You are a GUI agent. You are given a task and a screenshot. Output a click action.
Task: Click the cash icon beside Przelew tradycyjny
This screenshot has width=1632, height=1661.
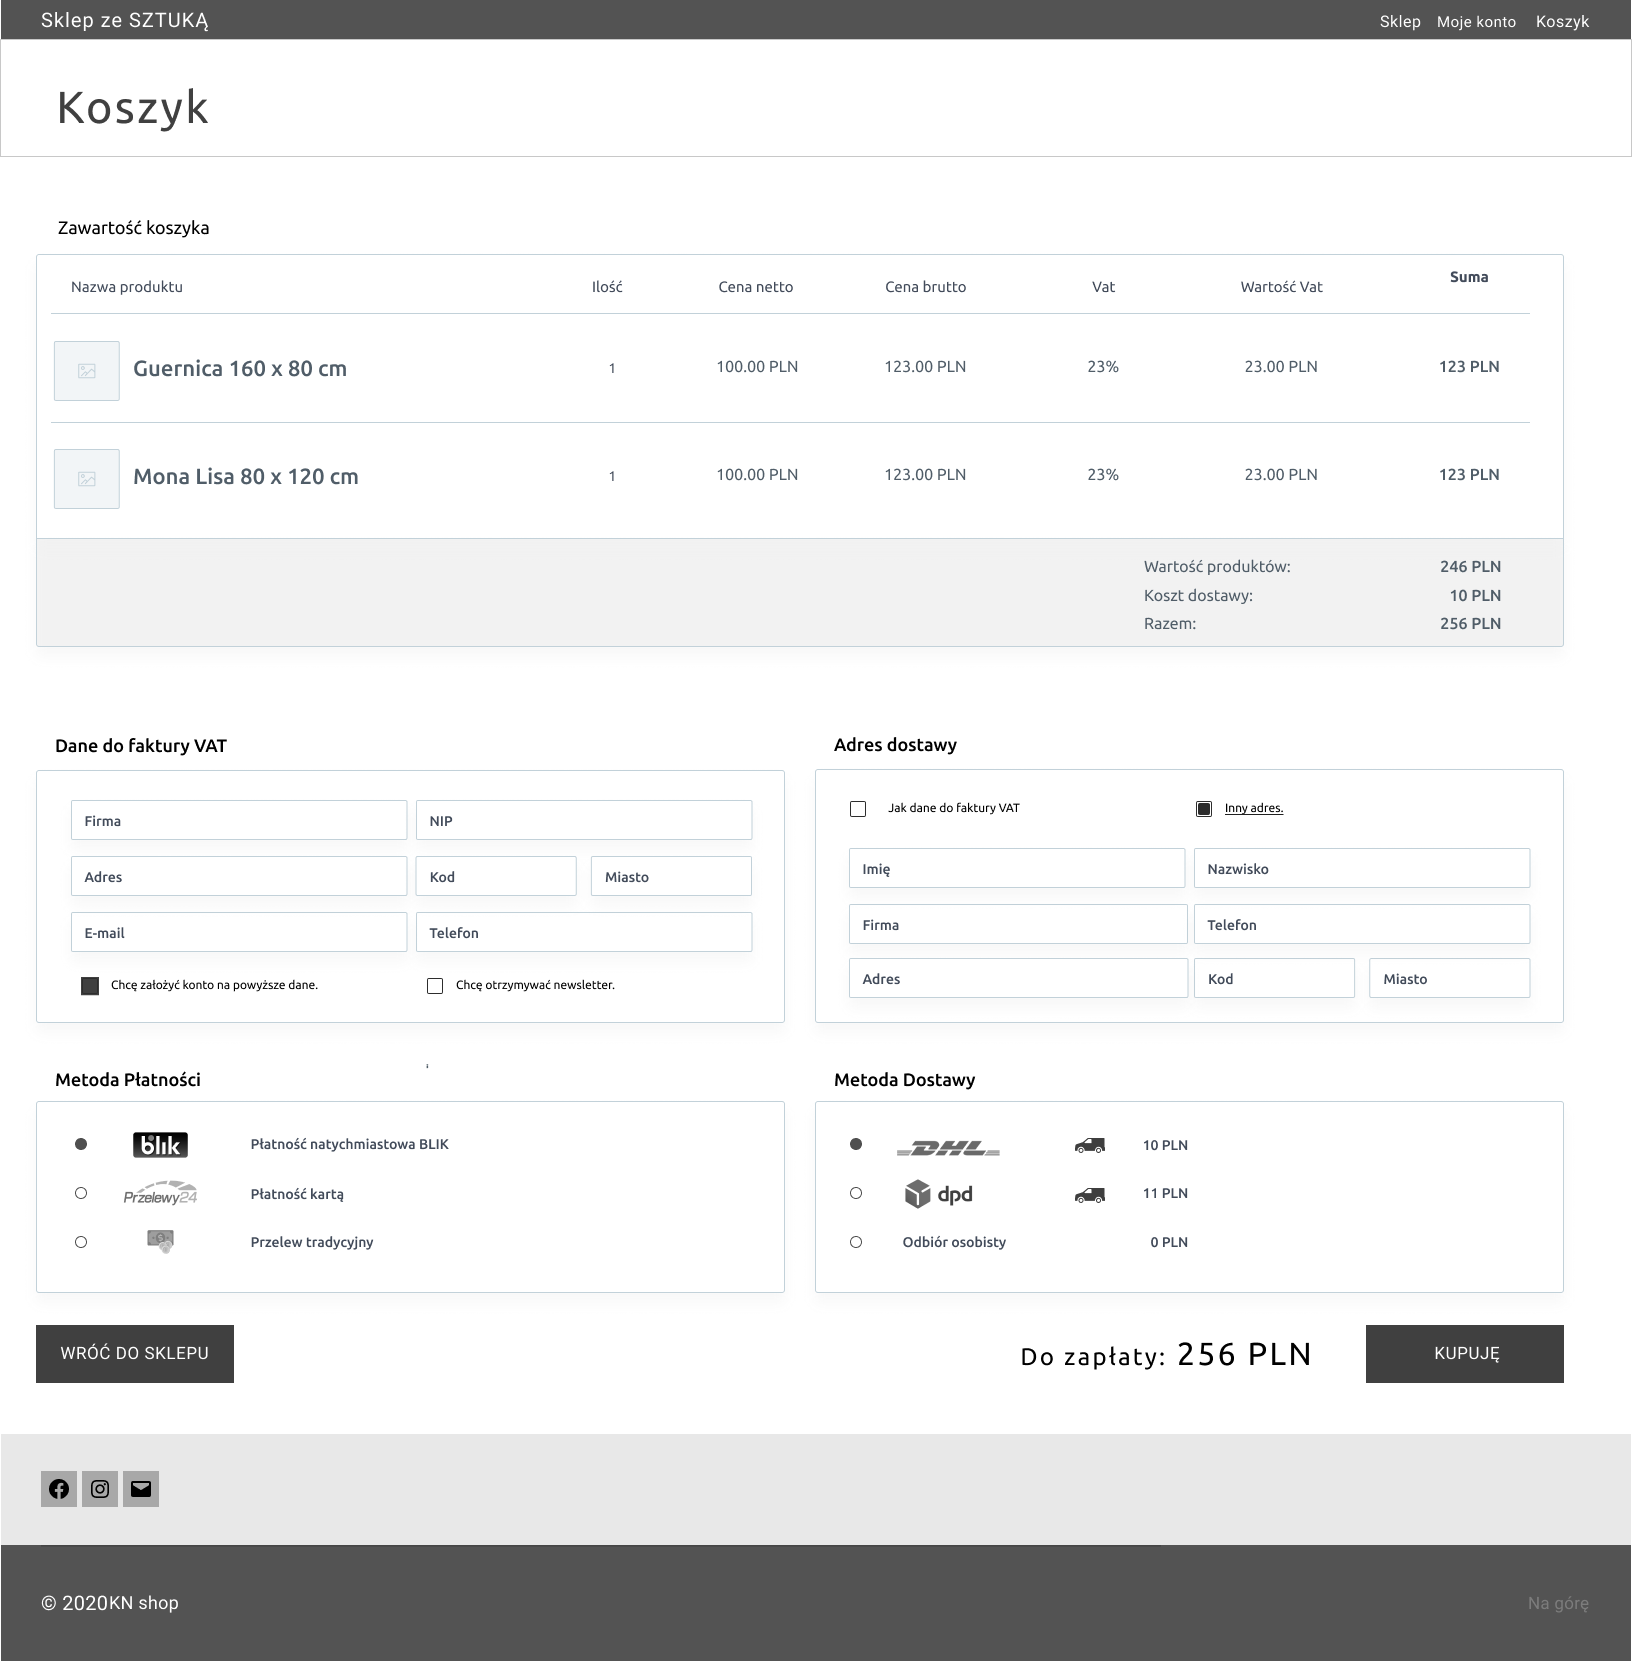pyautogui.click(x=160, y=1240)
